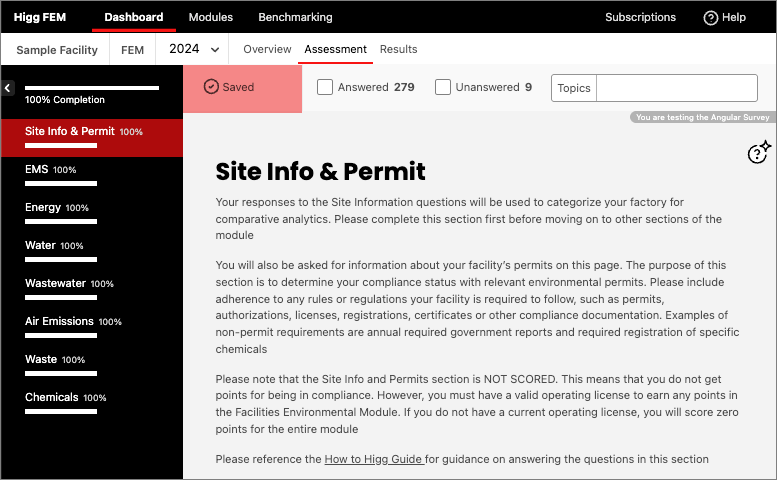Image resolution: width=777 pixels, height=480 pixels.
Task: Open the Energy section in sidebar
Action: coord(56,208)
